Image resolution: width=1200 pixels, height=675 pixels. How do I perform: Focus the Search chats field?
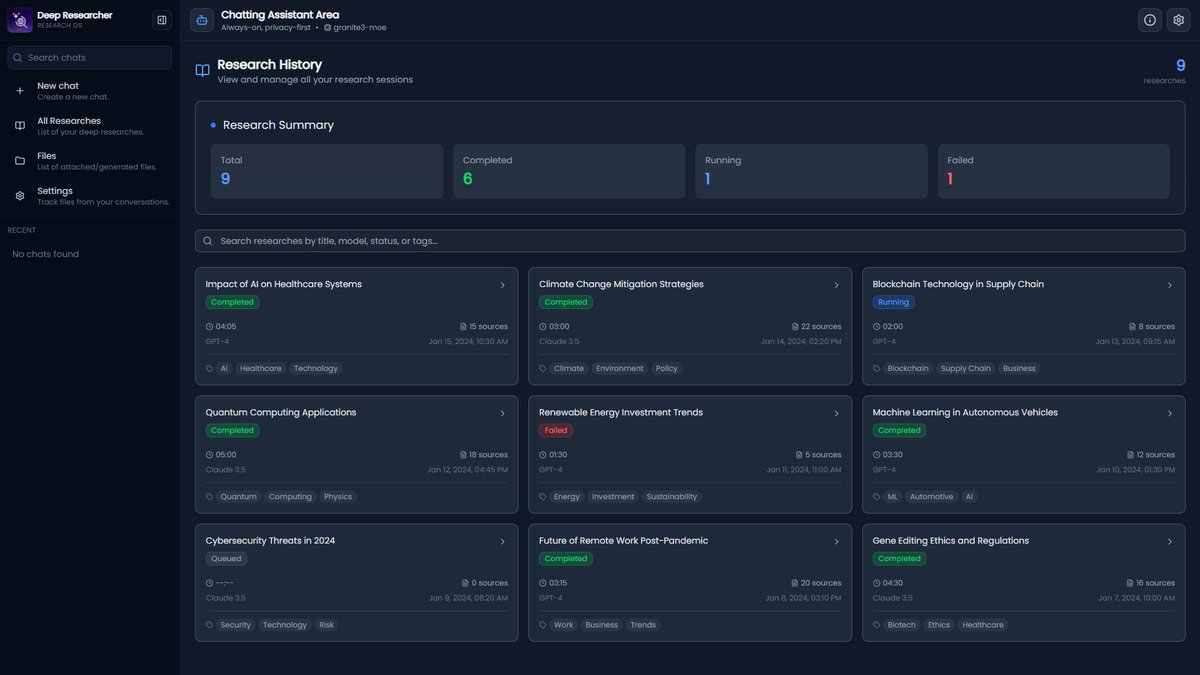(90, 58)
